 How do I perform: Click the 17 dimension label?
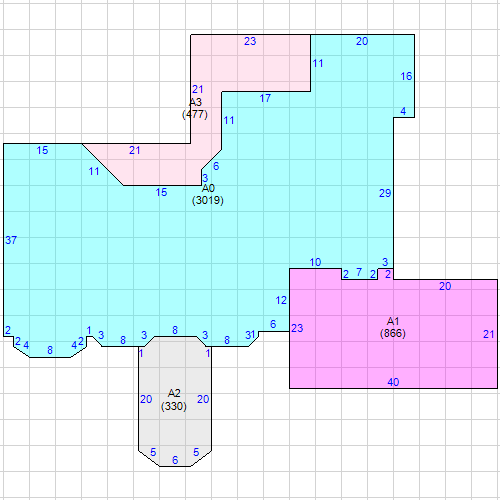tap(265, 98)
